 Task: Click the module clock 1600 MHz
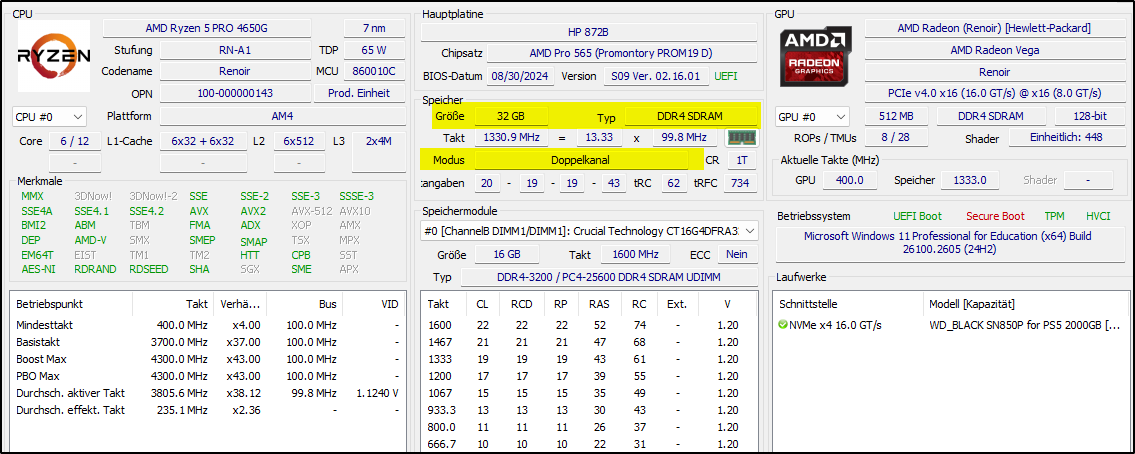[636, 254]
